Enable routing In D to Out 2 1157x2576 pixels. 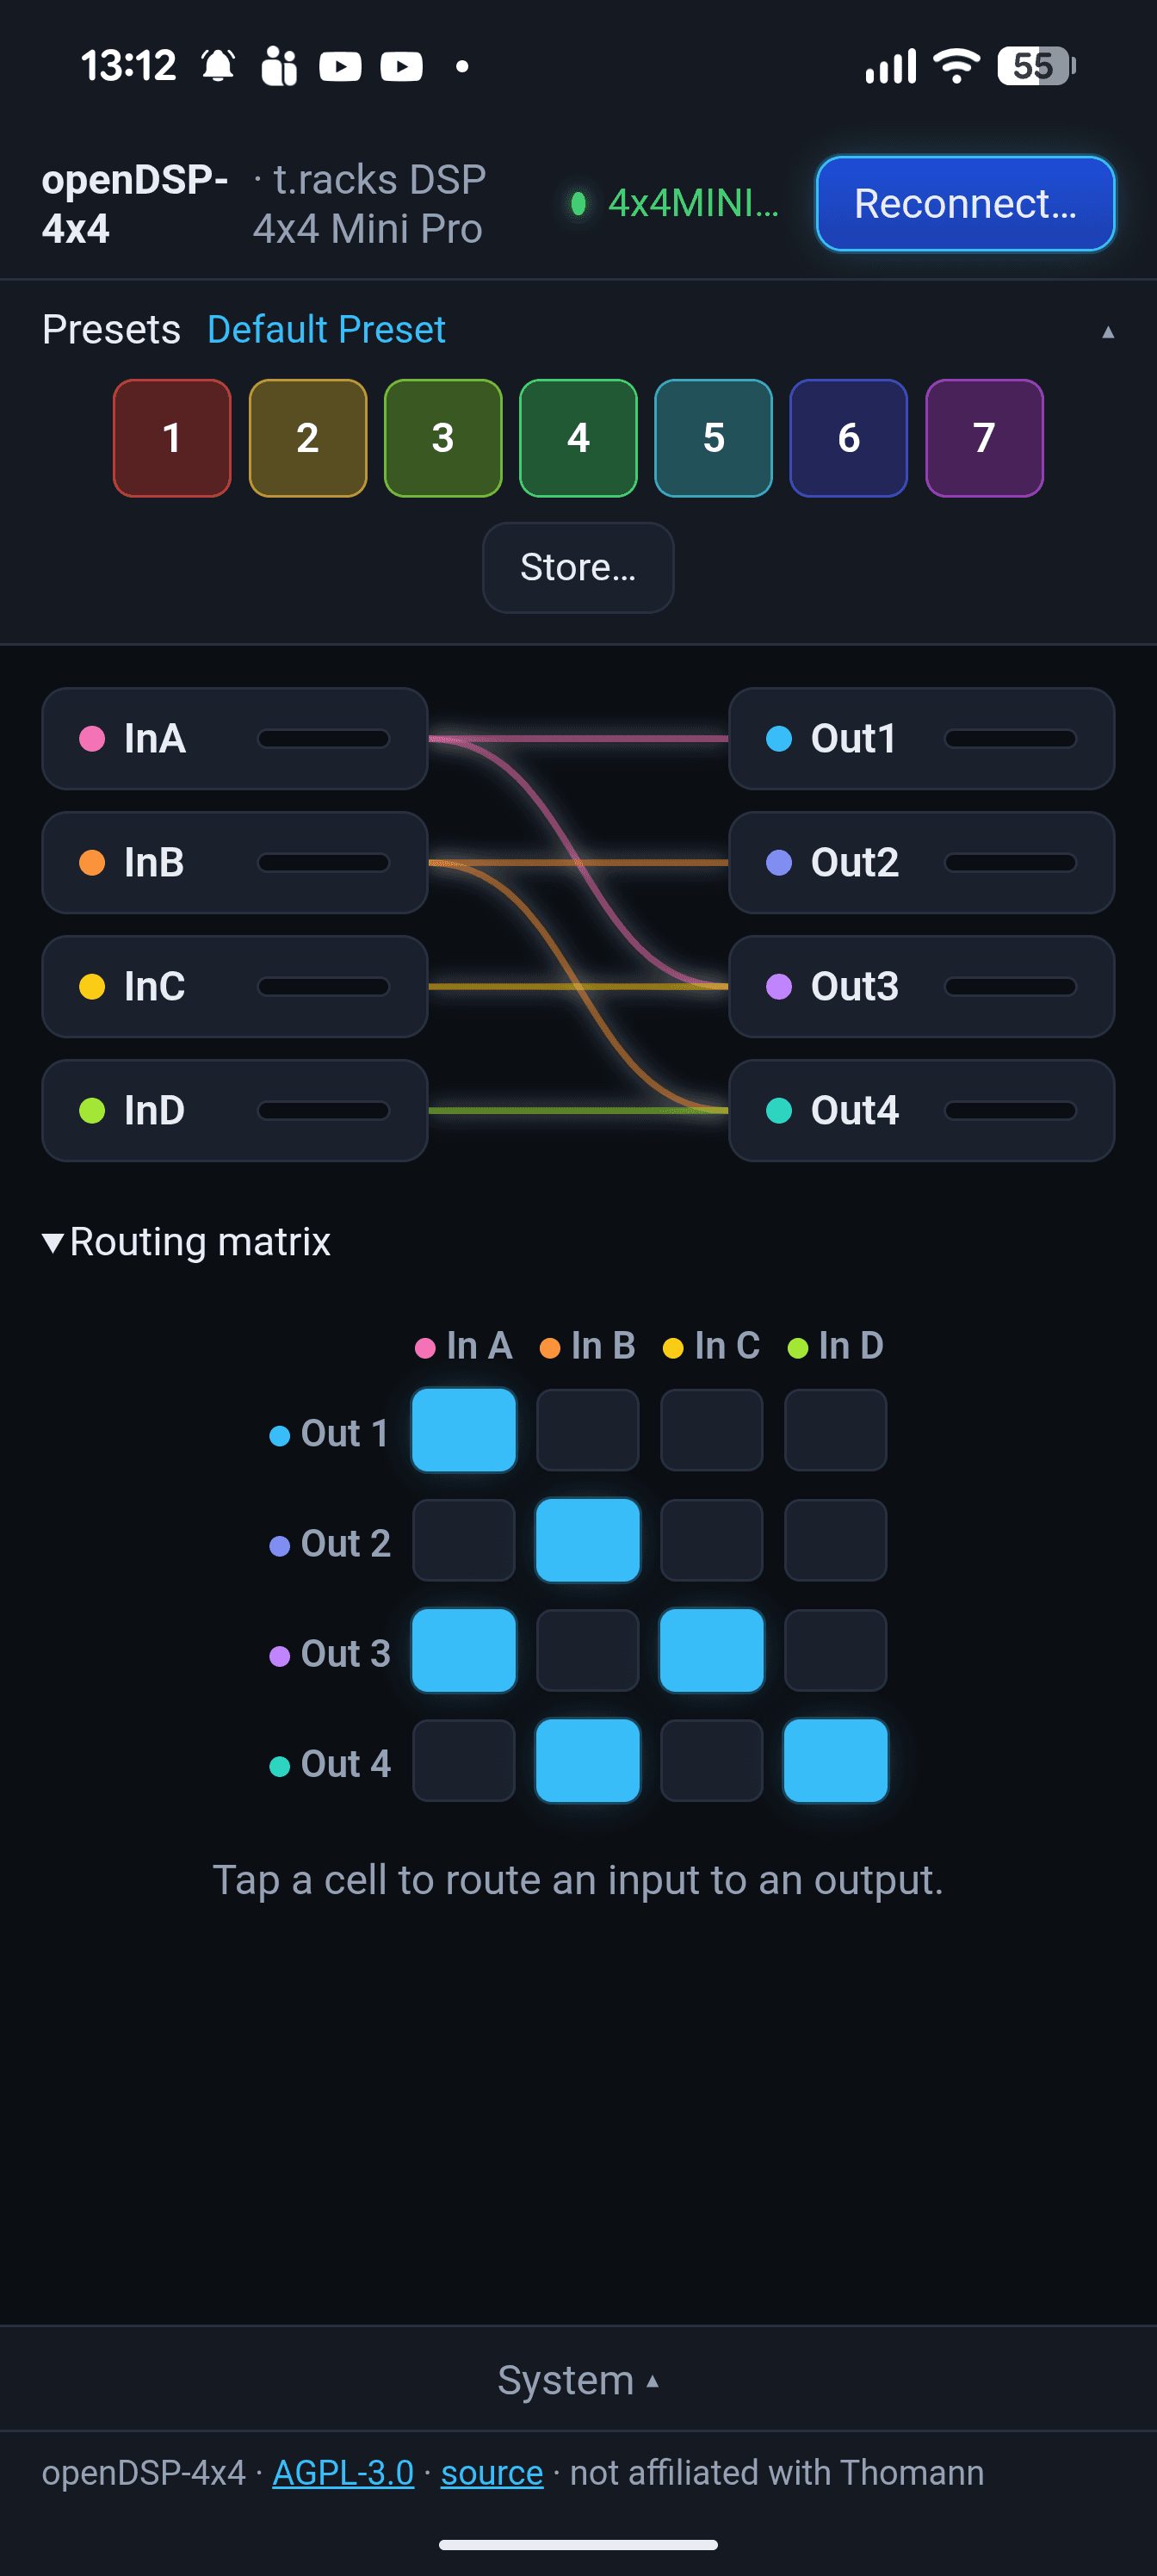coord(836,1540)
